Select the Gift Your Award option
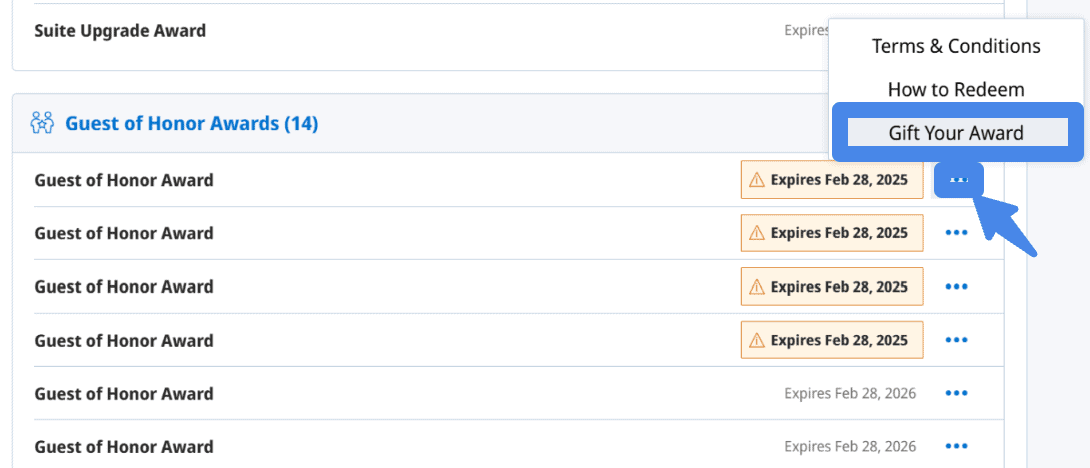 click(956, 133)
